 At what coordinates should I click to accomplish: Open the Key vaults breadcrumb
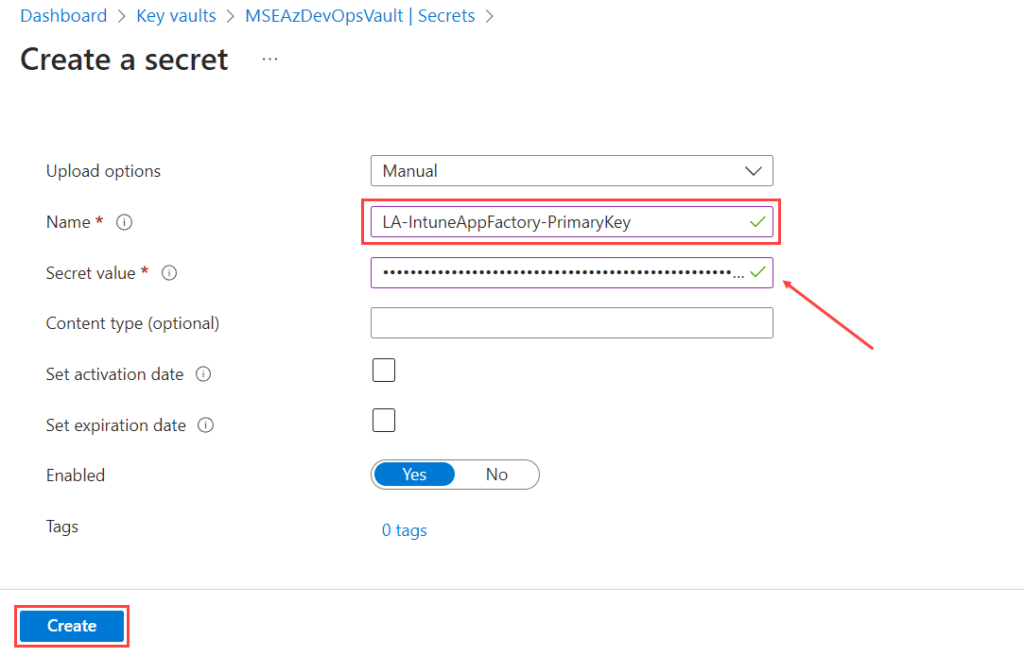[x=176, y=16]
